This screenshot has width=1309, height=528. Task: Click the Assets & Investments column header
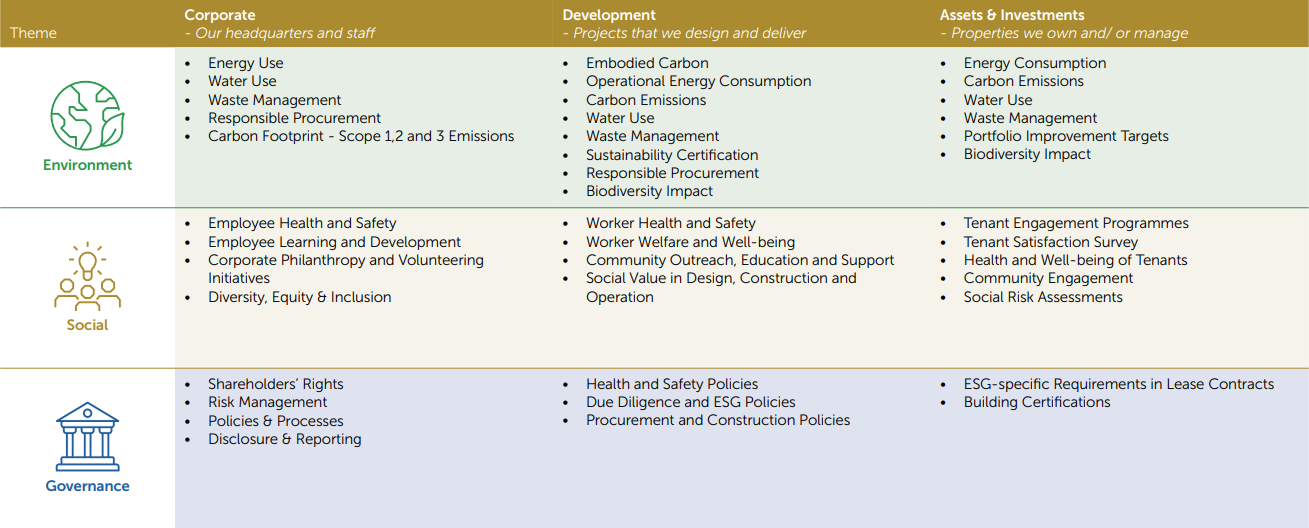1012,15
